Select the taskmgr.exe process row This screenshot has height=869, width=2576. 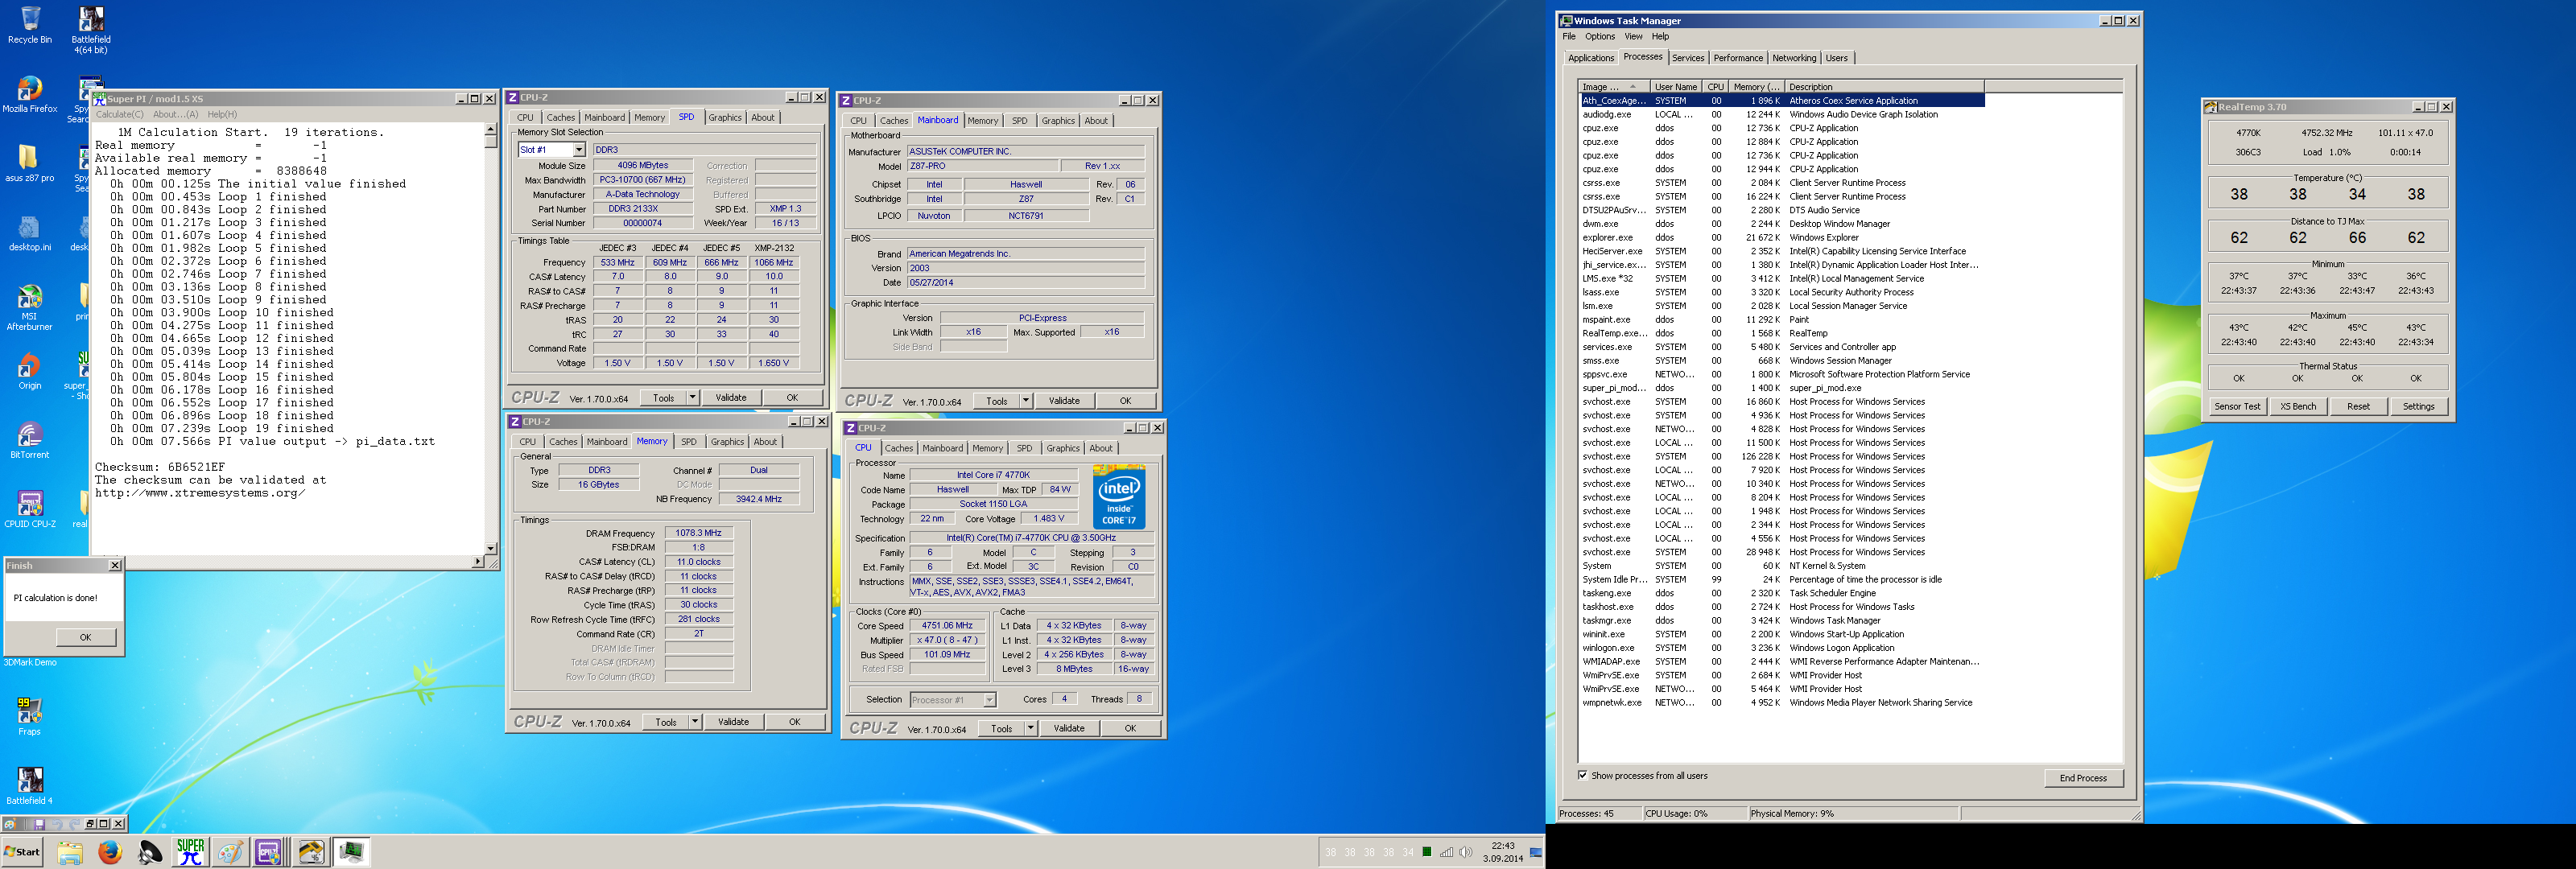click(x=1781, y=621)
